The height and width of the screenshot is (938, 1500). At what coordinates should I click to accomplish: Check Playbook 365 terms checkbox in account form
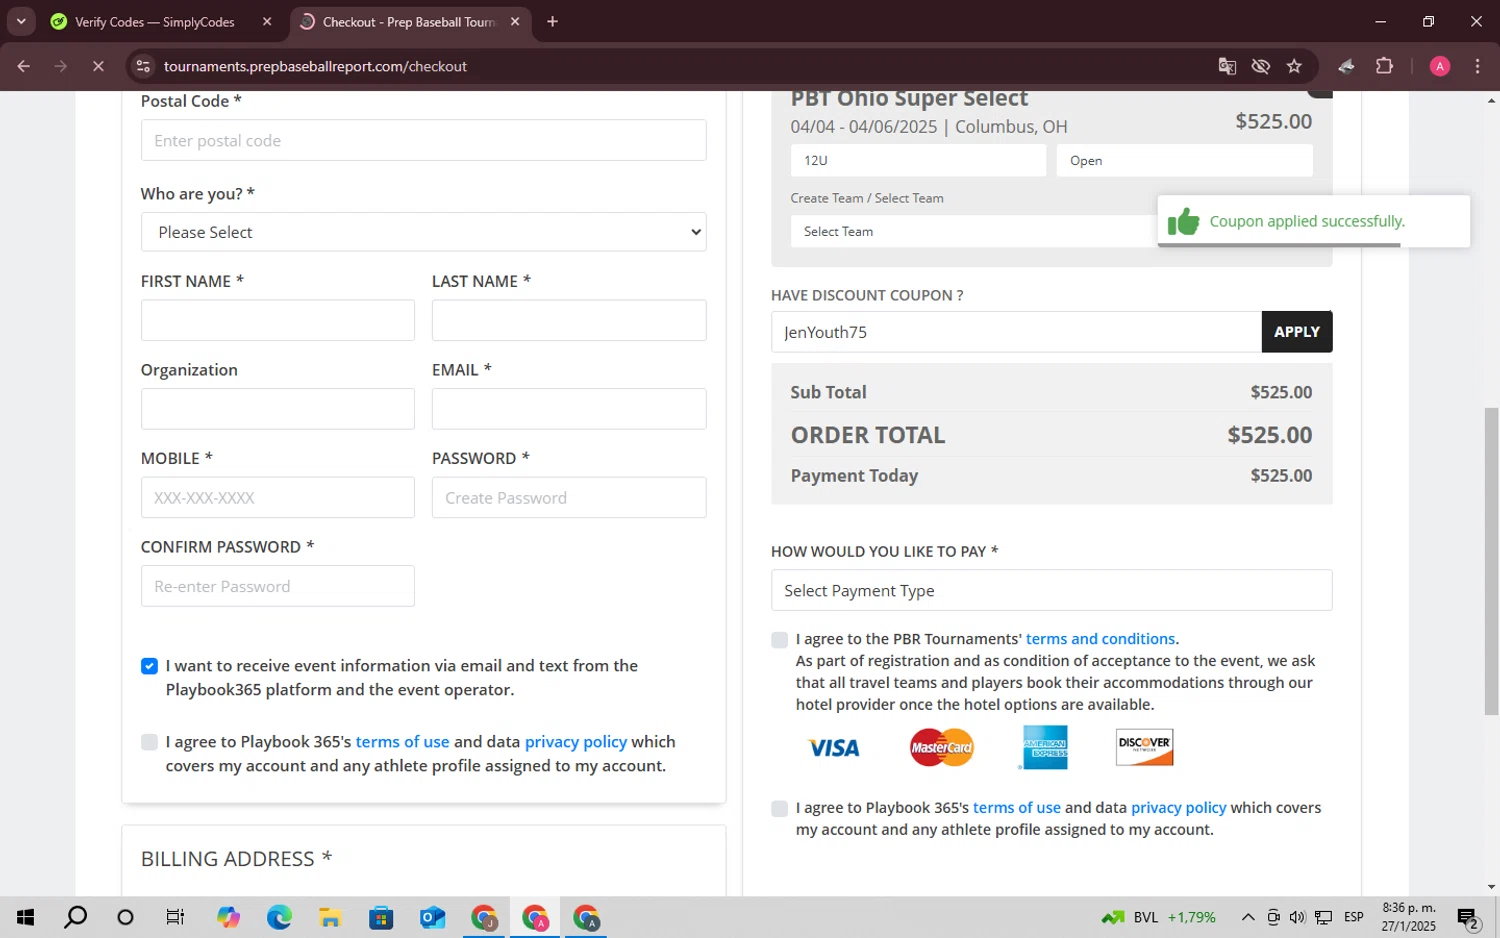(149, 742)
